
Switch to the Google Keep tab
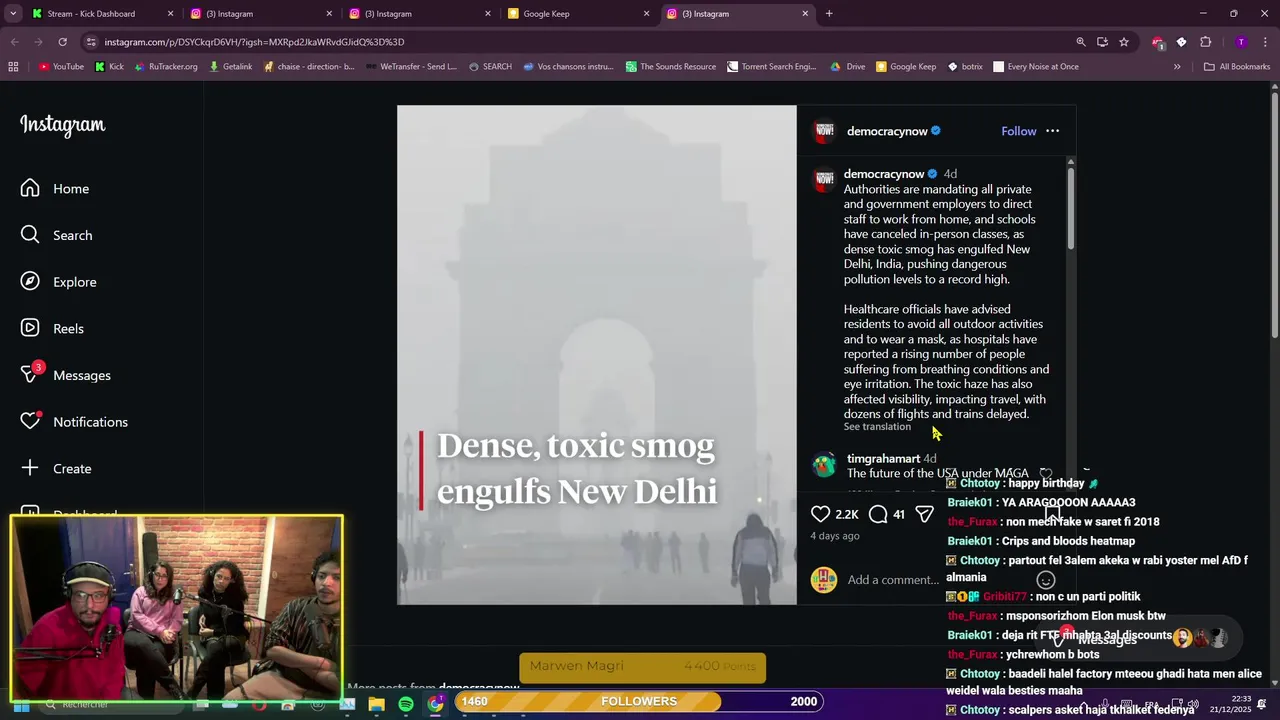pos(580,14)
